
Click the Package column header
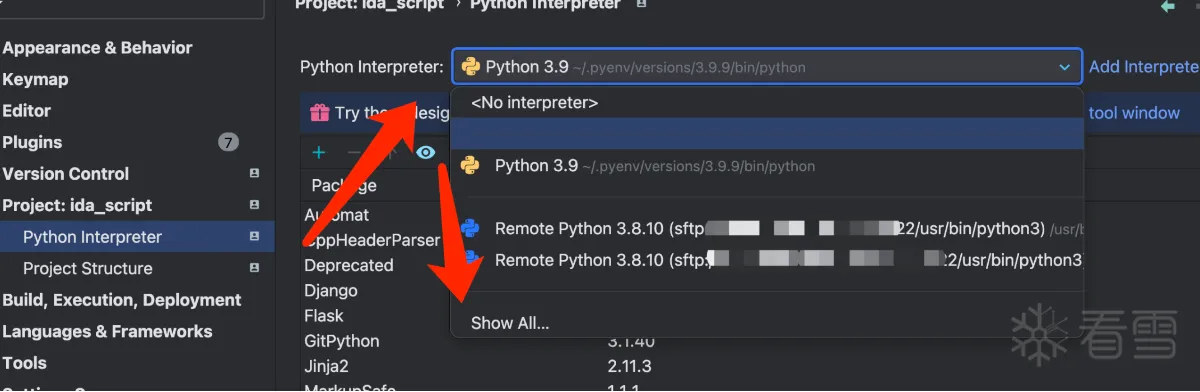(344, 185)
